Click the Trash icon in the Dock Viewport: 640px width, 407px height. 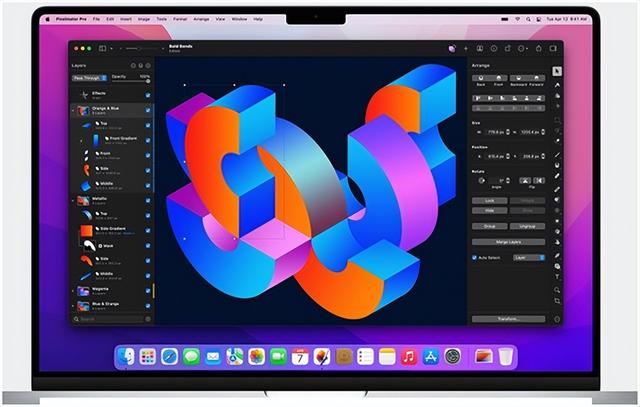tap(505, 357)
